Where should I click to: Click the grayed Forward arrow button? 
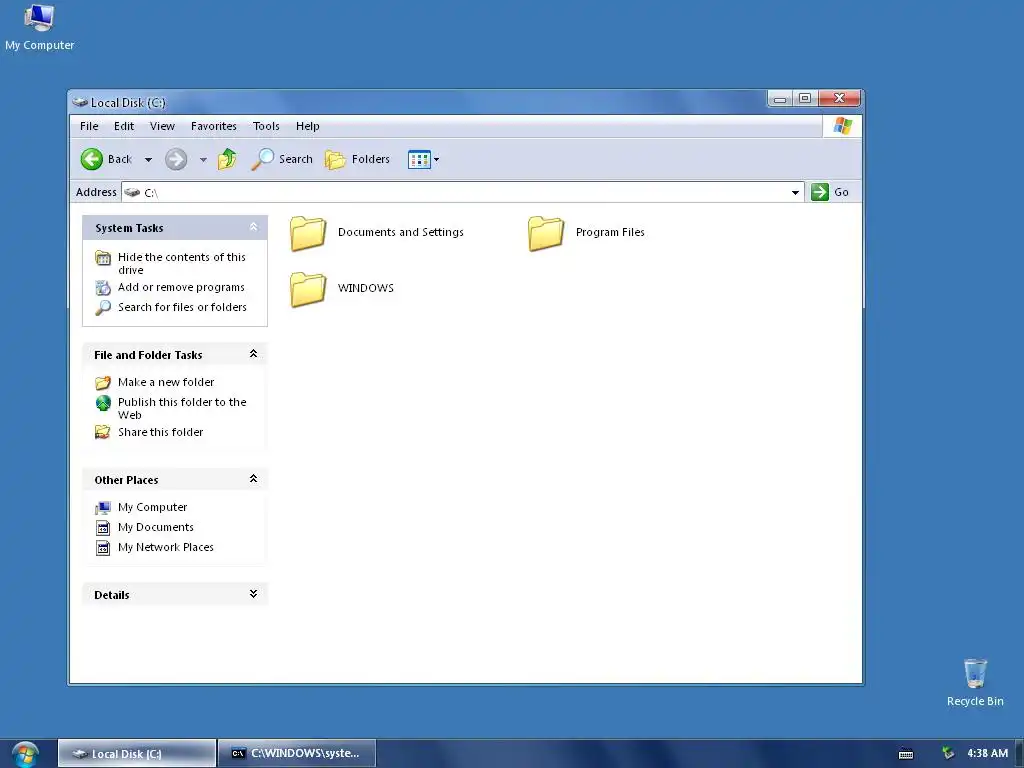[176, 159]
